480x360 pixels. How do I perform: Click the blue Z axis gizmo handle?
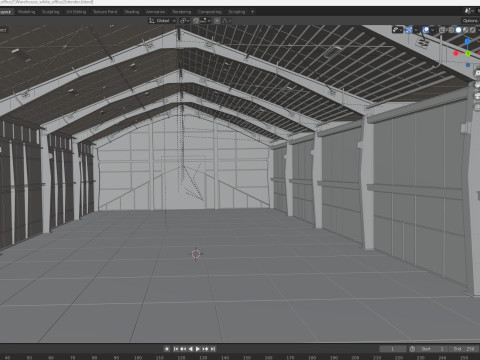pos(468,41)
